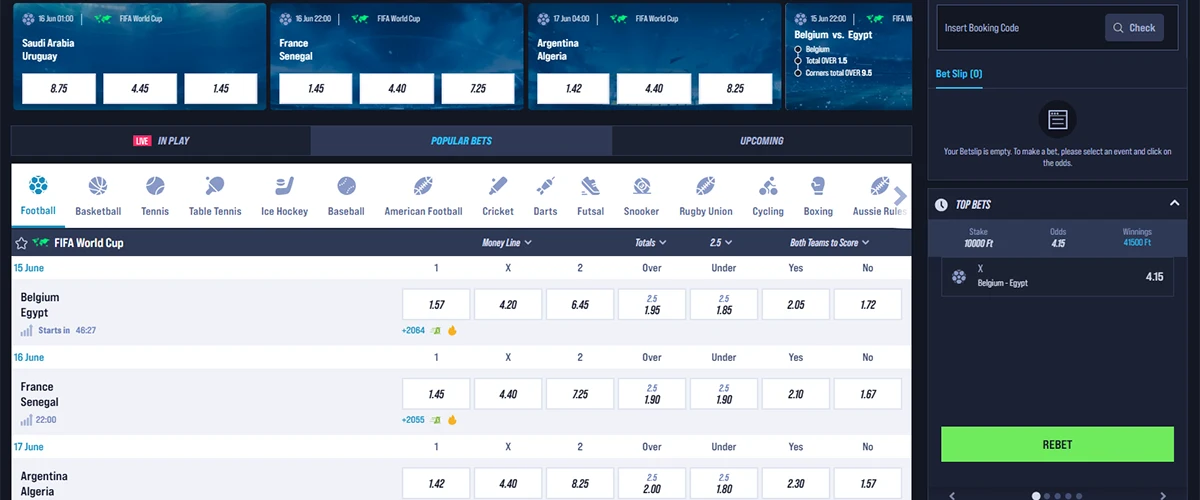The height and width of the screenshot is (500, 1200).
Task: Open the Bet Slip (0) tab
Action: coord(959,74)
